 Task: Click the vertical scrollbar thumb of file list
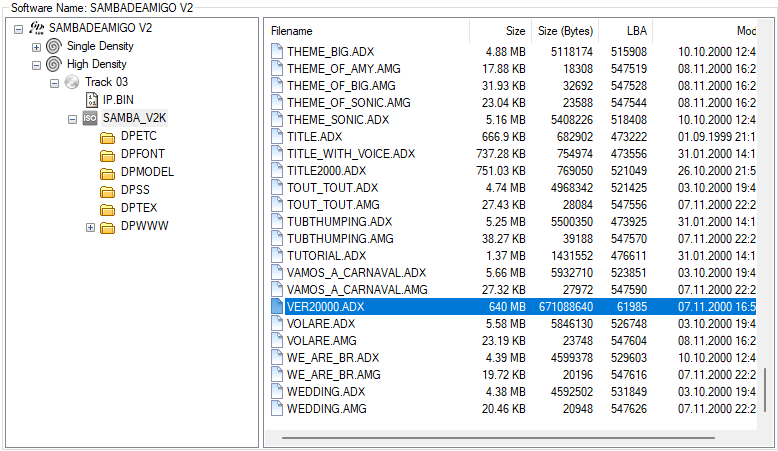[765, 392]
